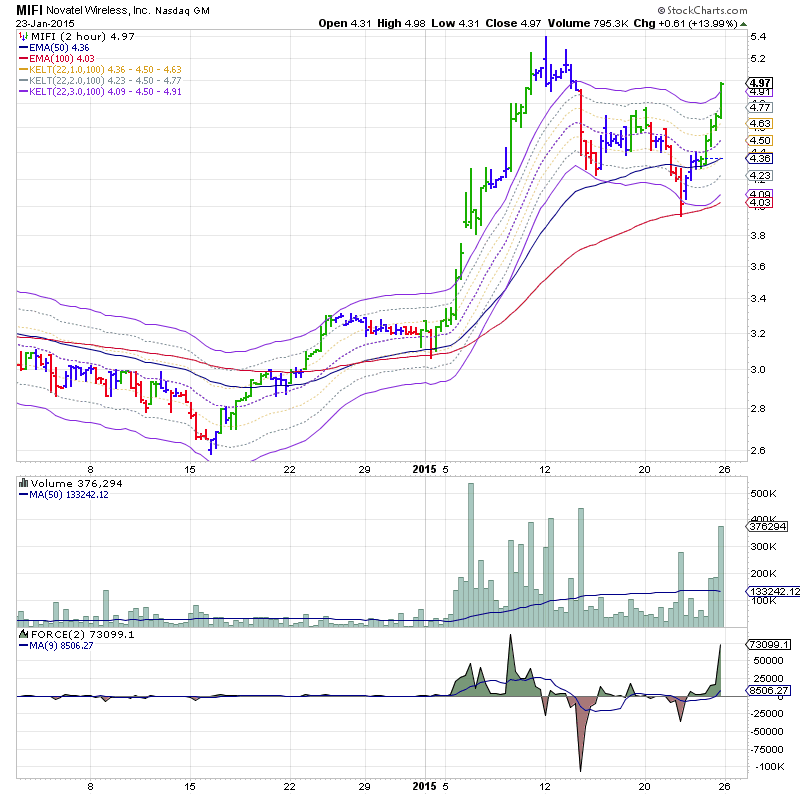
Task: Click the Volume 376,294 legend entry
Action: point(77,483)
